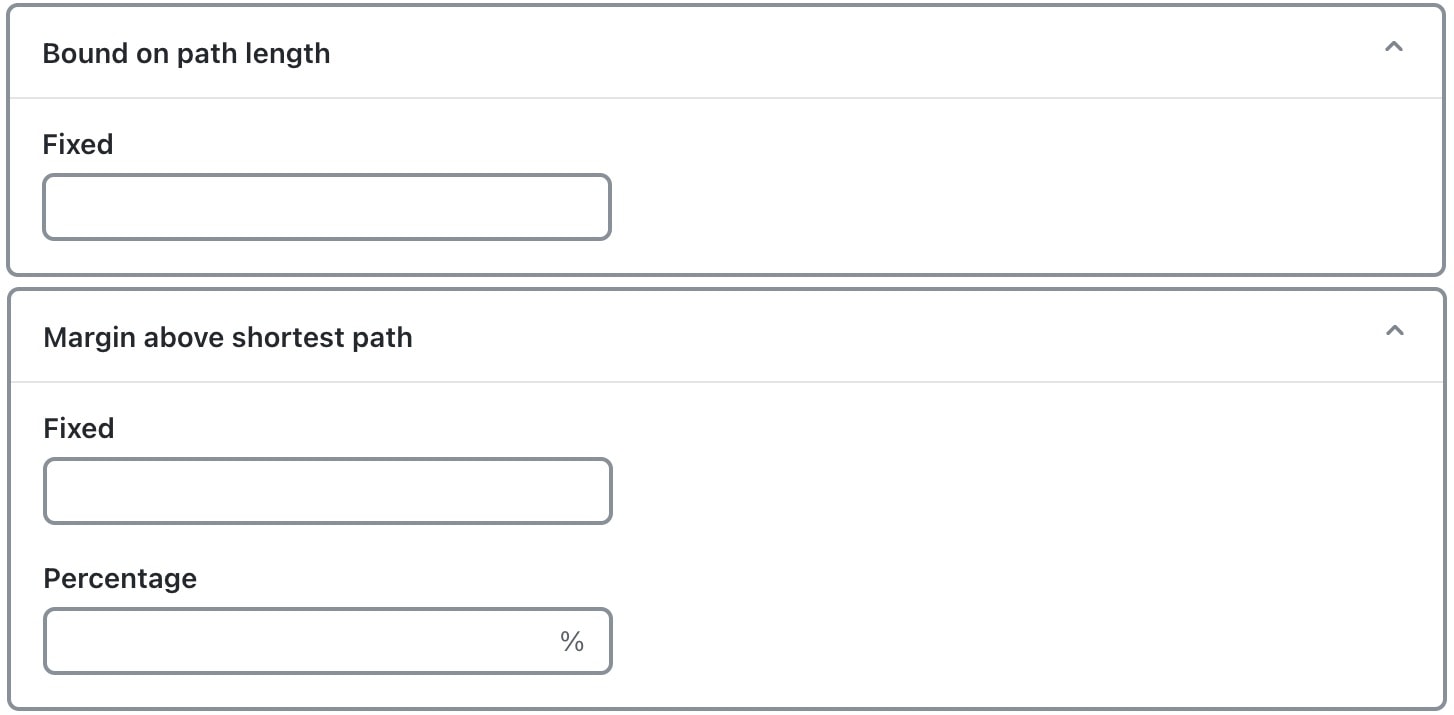Hide the Bound on path length section via up arrow

pos(1393,48)
